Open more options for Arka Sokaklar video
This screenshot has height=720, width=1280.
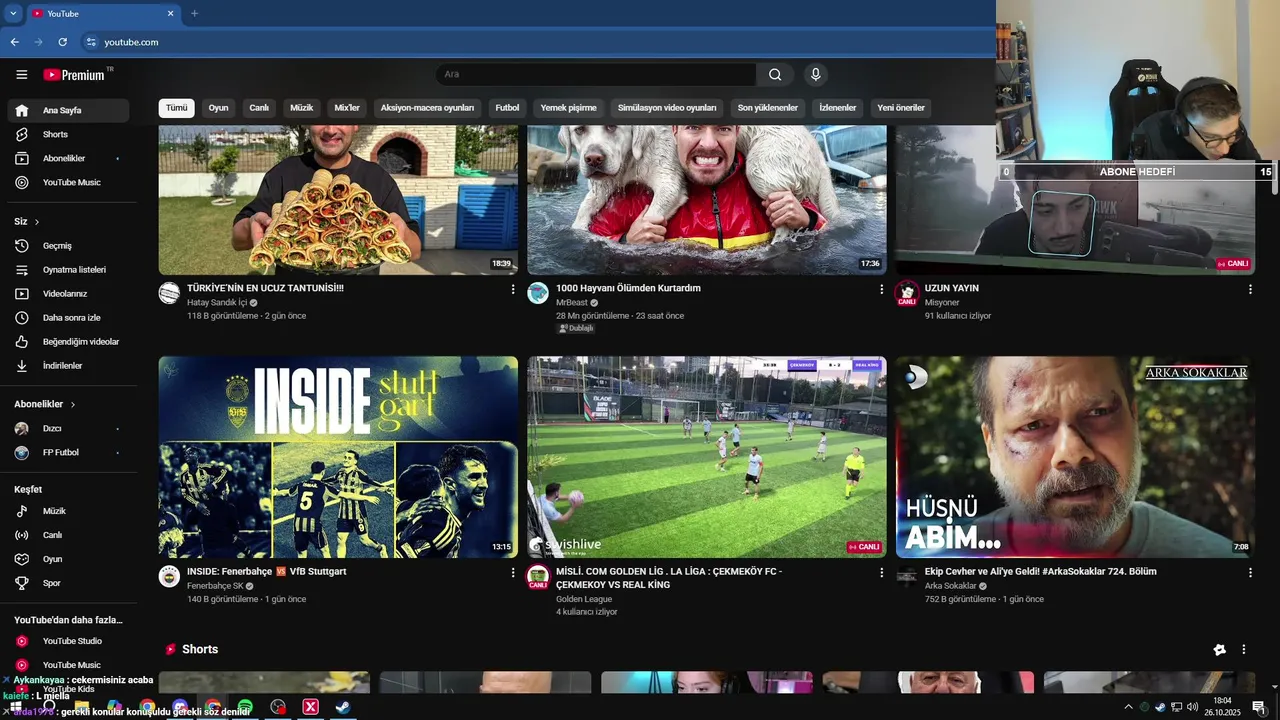pyautogui.click(x=1250, y=573)
